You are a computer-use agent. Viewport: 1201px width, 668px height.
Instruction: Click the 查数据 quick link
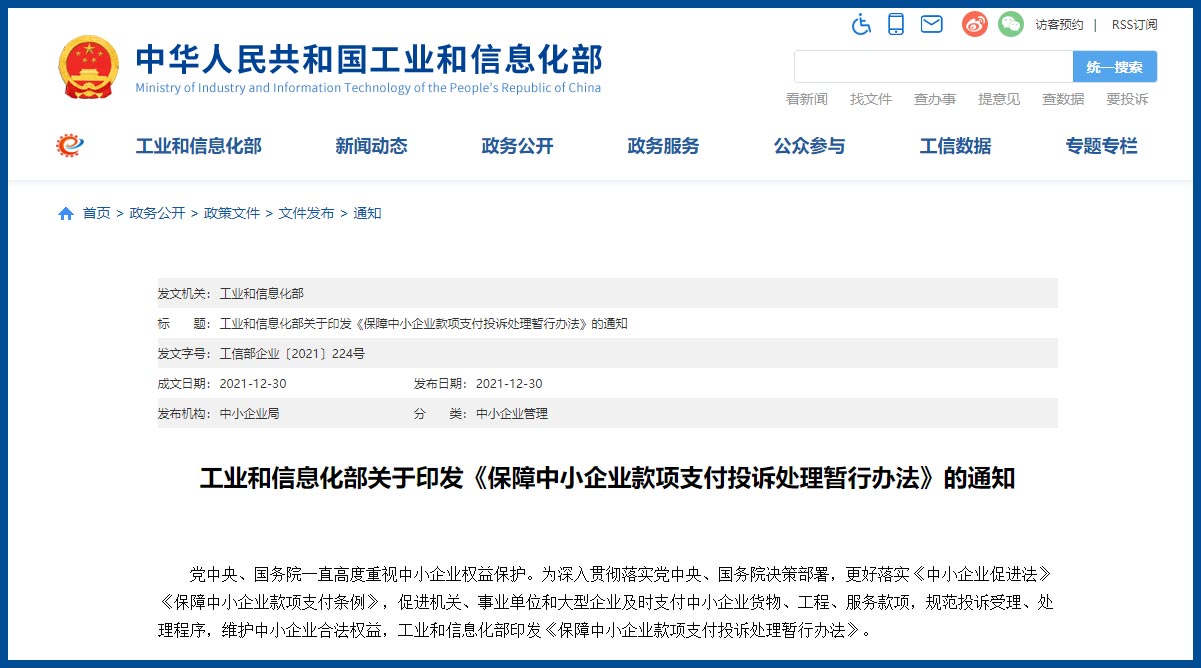1062,99
